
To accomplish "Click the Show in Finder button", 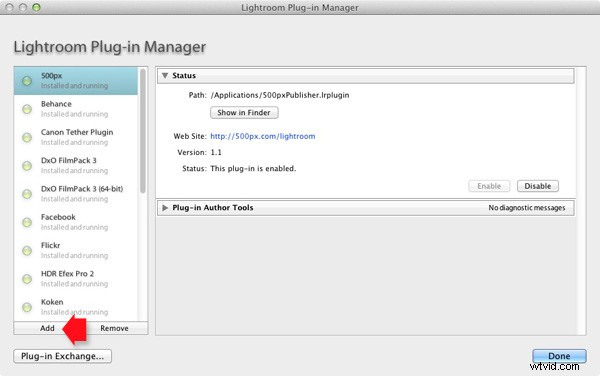I will [244, 112].
